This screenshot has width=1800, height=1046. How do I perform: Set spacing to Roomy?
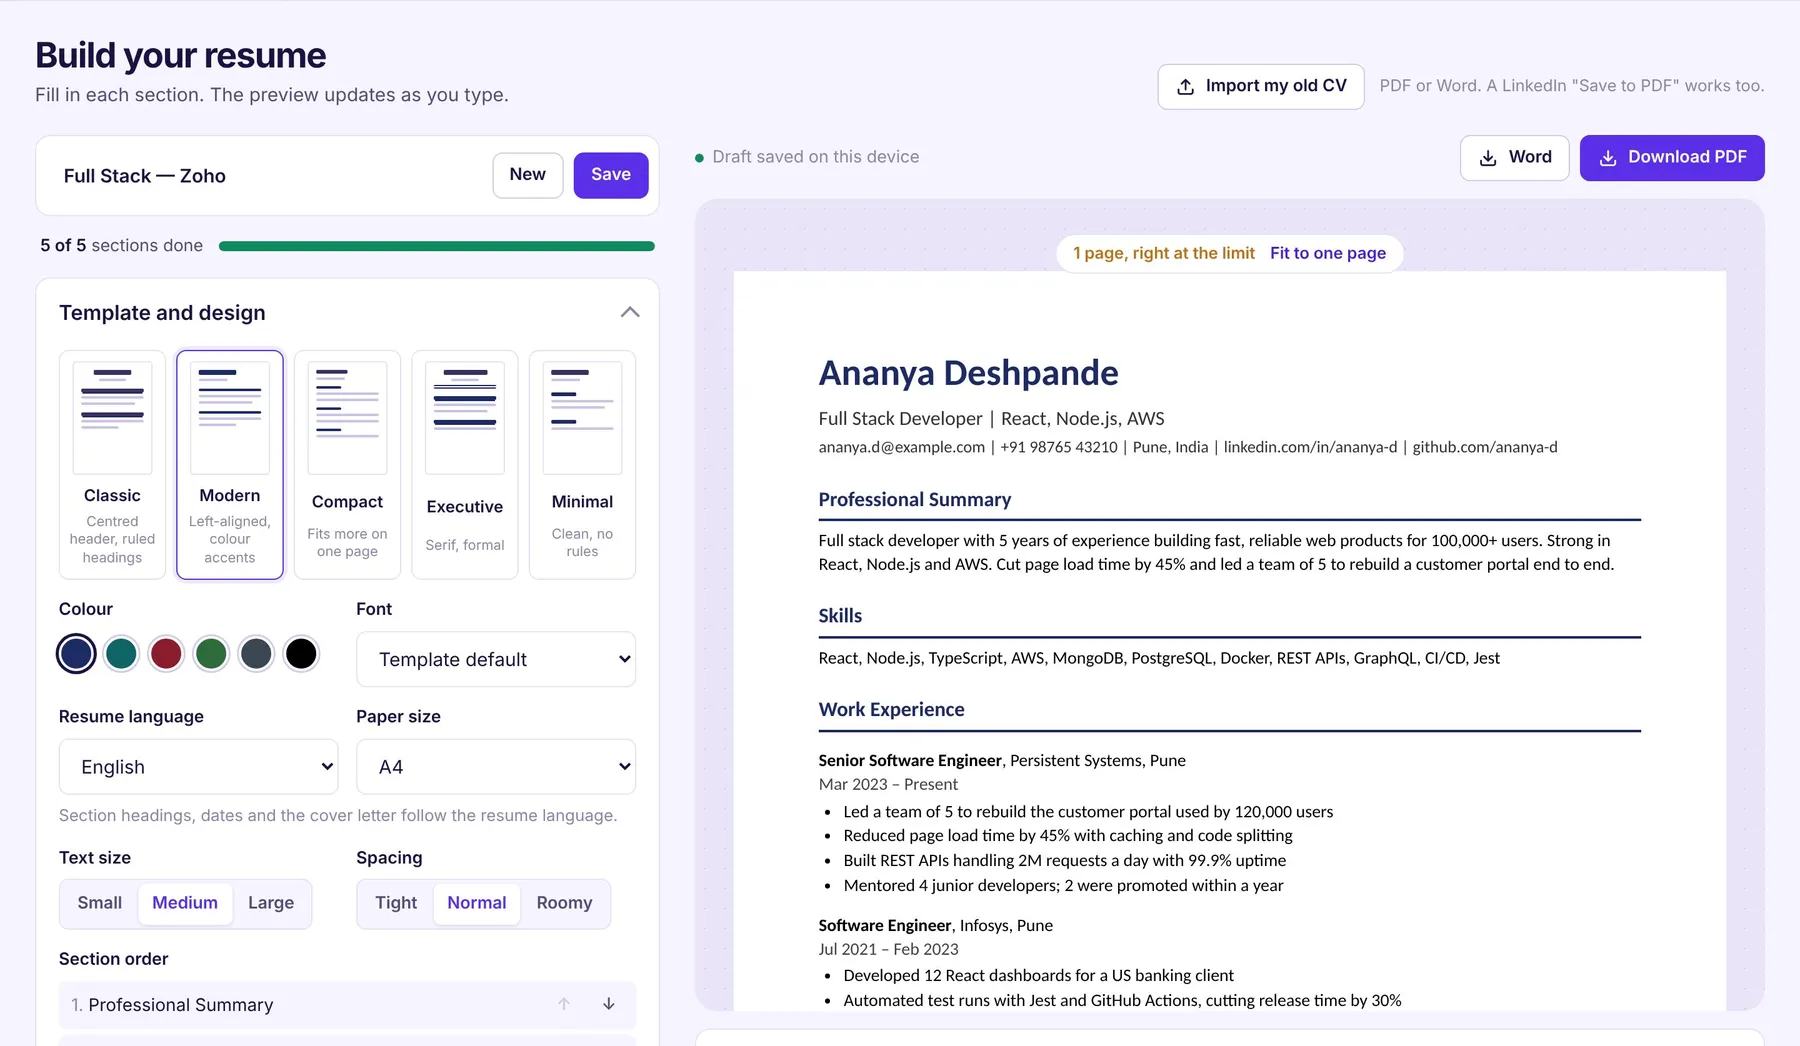click(x=564, y=903)
